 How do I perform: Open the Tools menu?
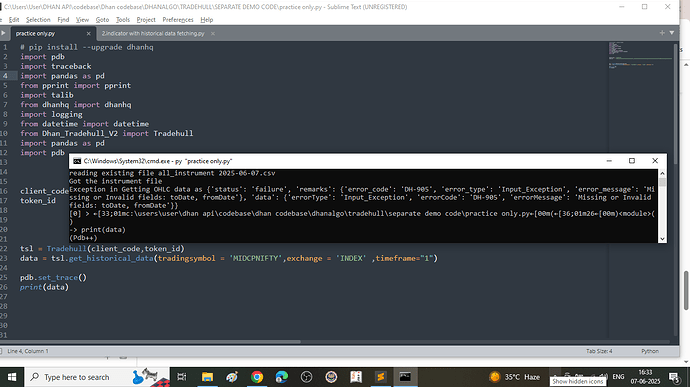[123, 20]
